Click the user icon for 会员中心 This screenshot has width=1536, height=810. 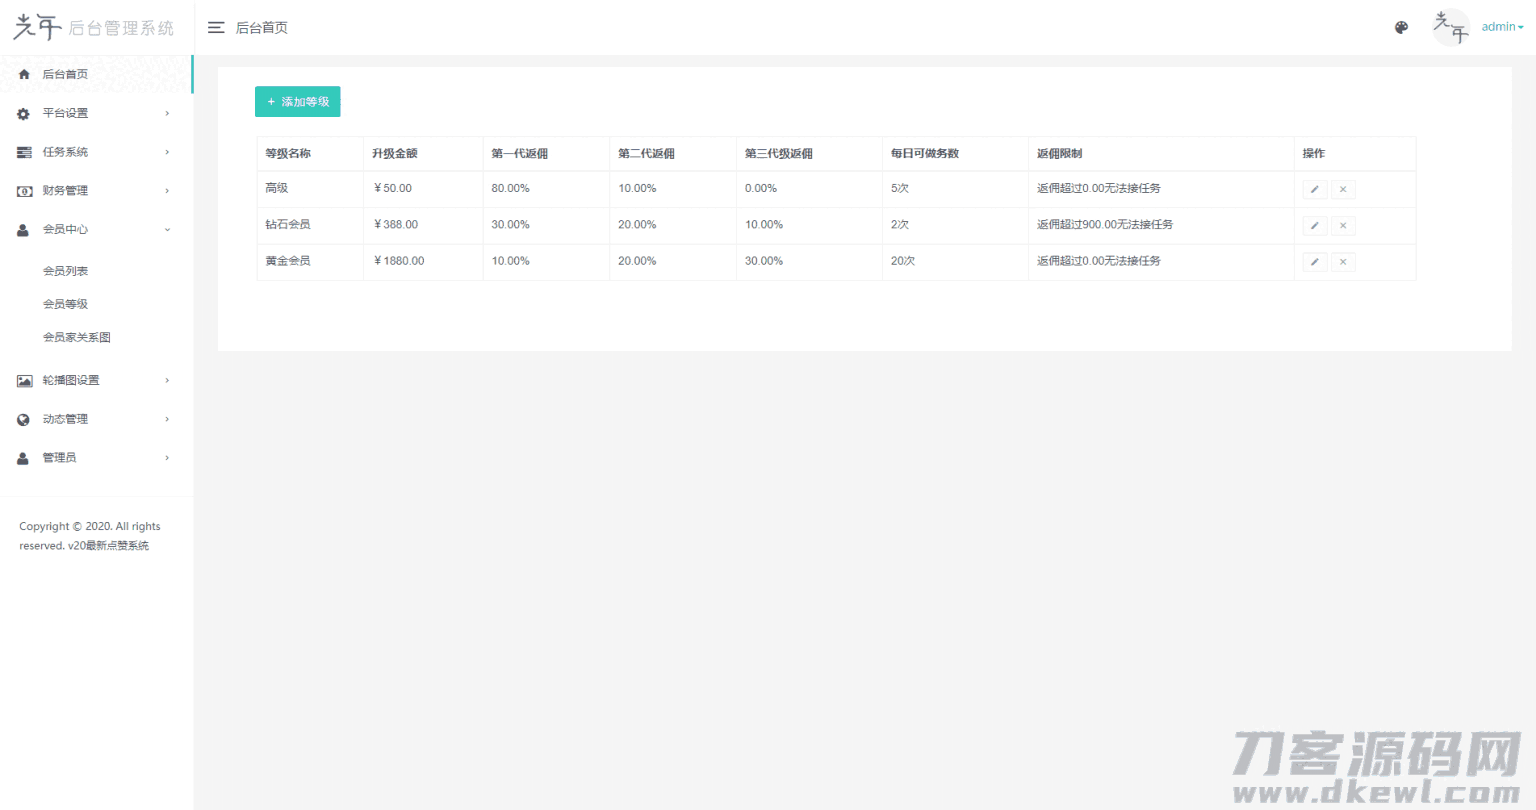click(x=23, y=230)
